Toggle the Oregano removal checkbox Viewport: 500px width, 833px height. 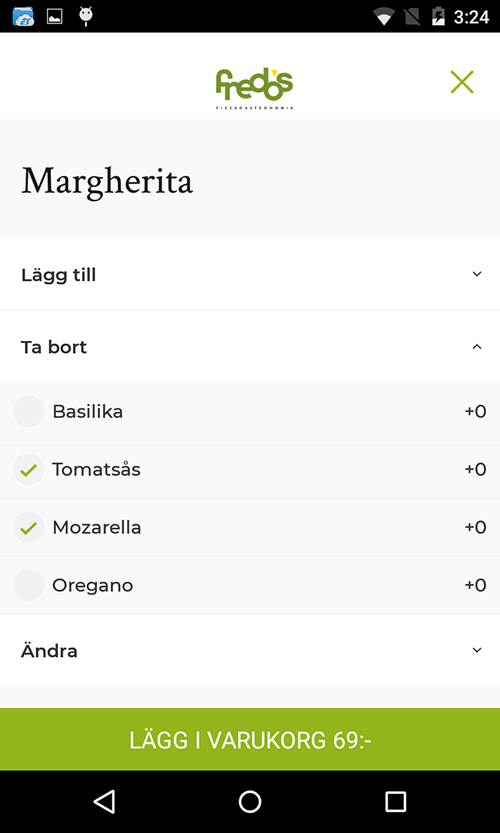(x=28, y=585)
